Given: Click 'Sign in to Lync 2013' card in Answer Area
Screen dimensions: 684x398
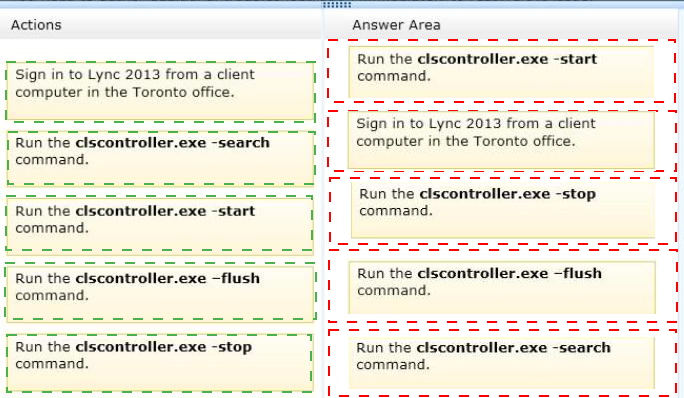Looking at the screenshot, I should pos(501,140).
